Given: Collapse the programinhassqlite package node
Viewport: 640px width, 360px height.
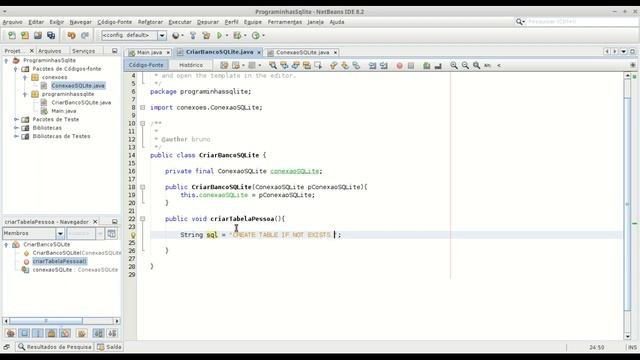Looking at the screenshot, I should click(25, 94).
